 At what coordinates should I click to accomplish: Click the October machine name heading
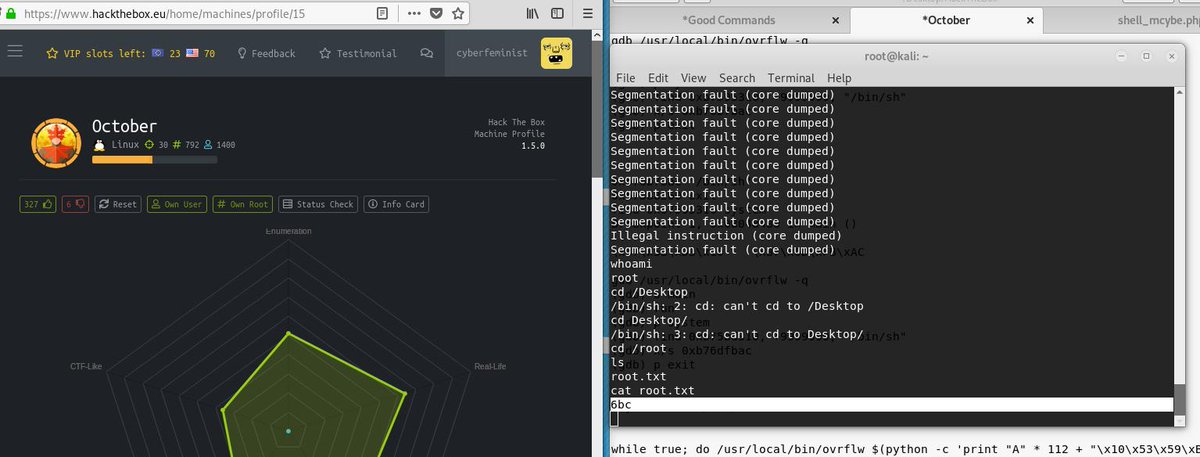[x=124, y=126]
